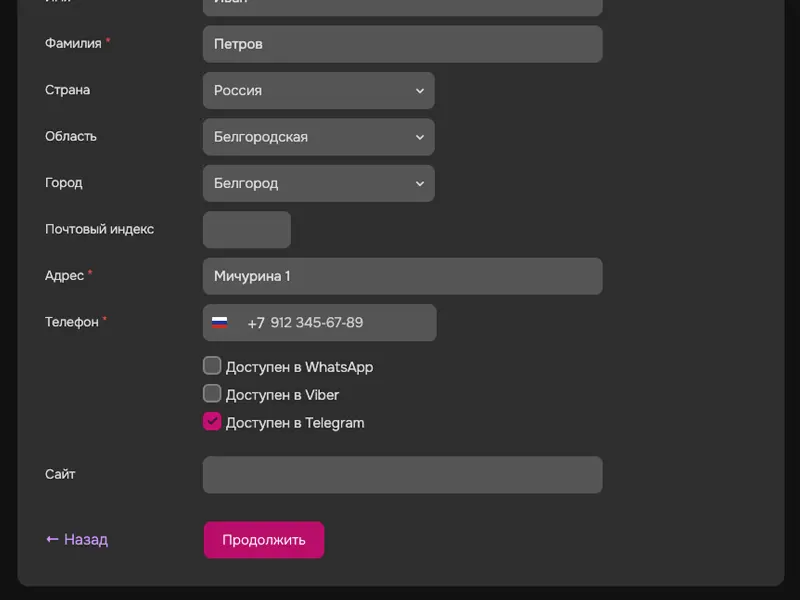This screenshot has width=800, height=600.
Task: Click the phone number 912 345-67-89
Action: pos(317,323)
